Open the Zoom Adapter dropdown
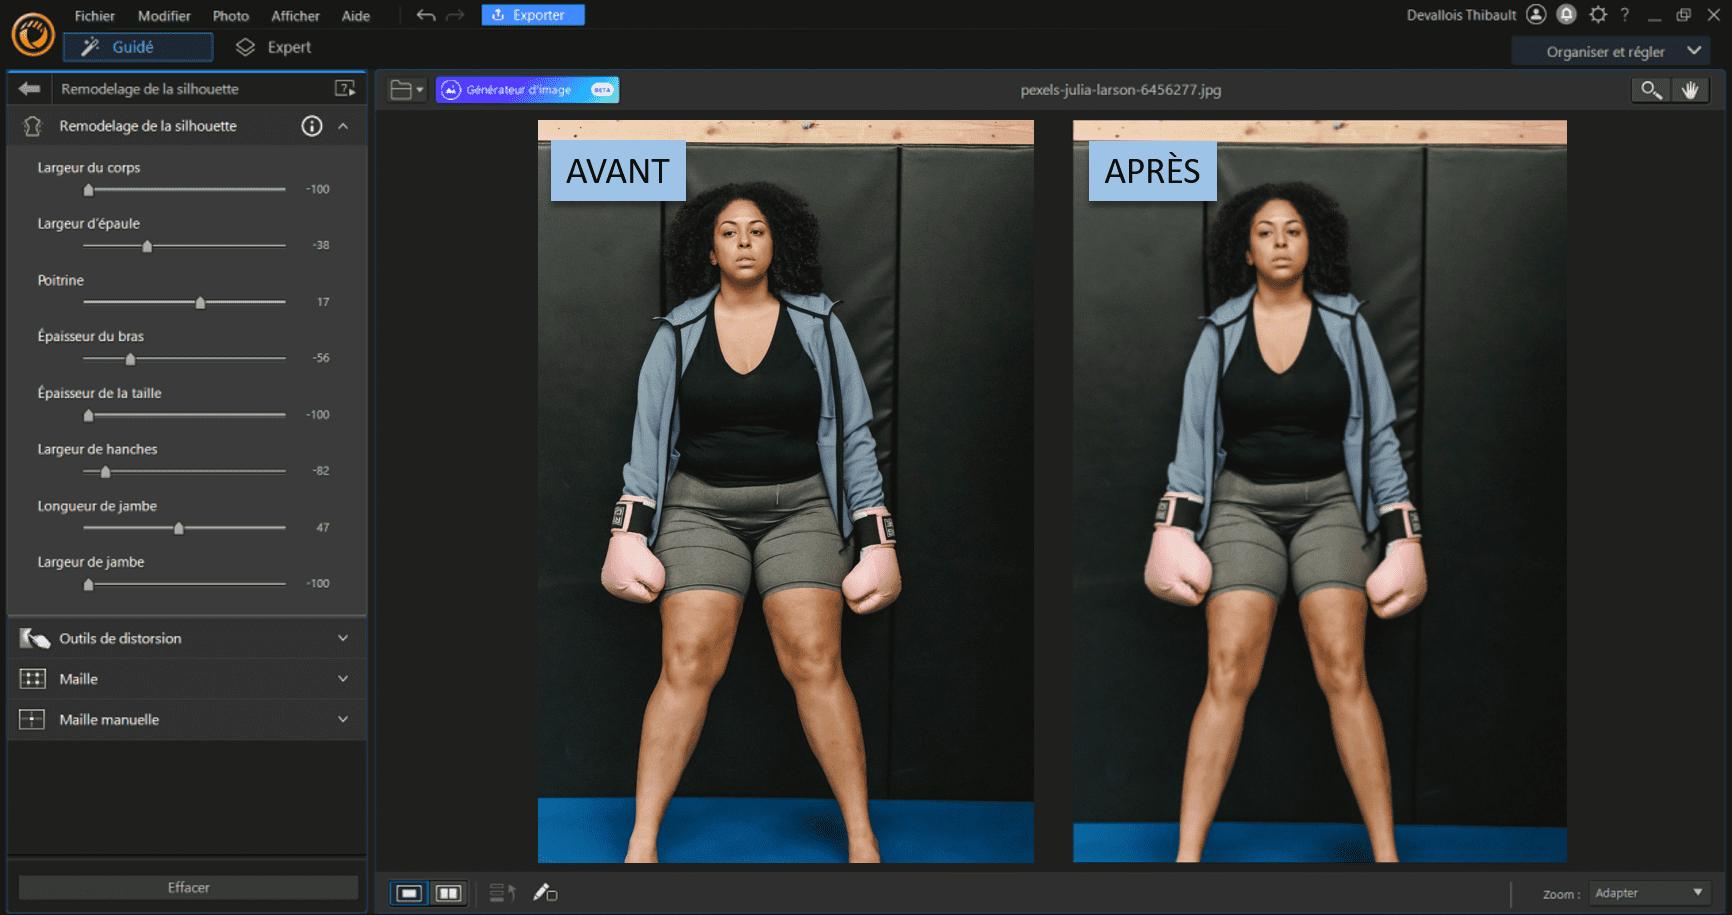 [1648, 891]
